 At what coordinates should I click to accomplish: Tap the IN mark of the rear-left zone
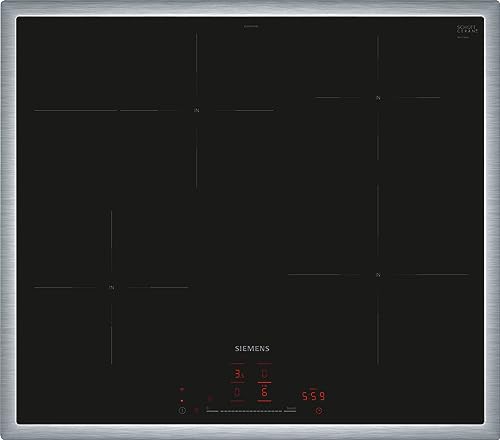[197, 110]
